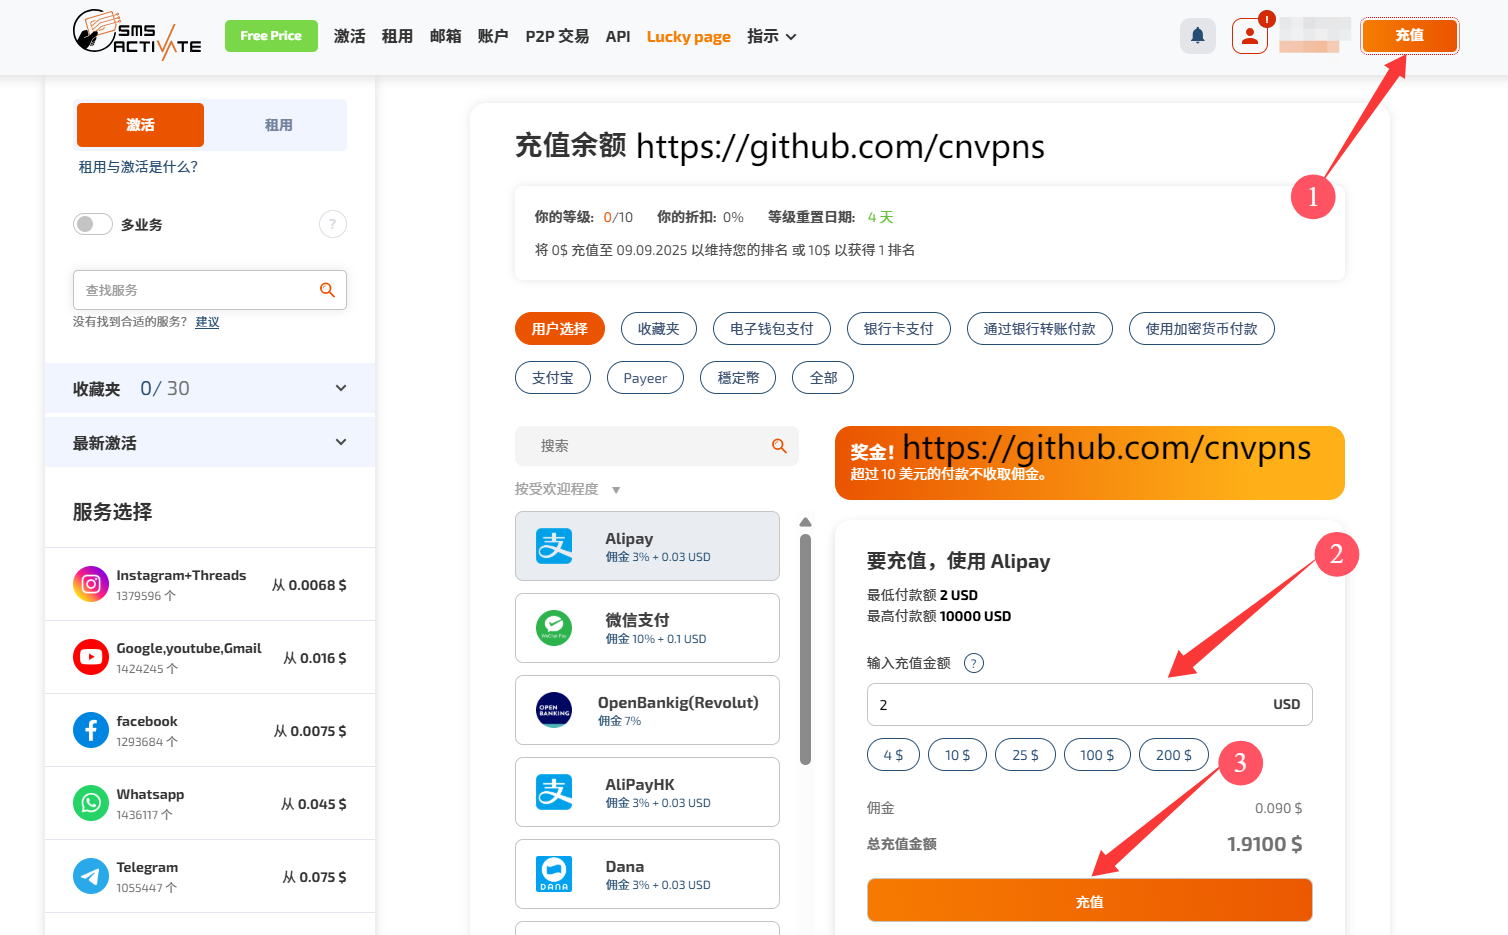This screenshot has width=1508, height=935.
Task: Select the 用户选择 filter chip
Action: click(x=560, y=329)
